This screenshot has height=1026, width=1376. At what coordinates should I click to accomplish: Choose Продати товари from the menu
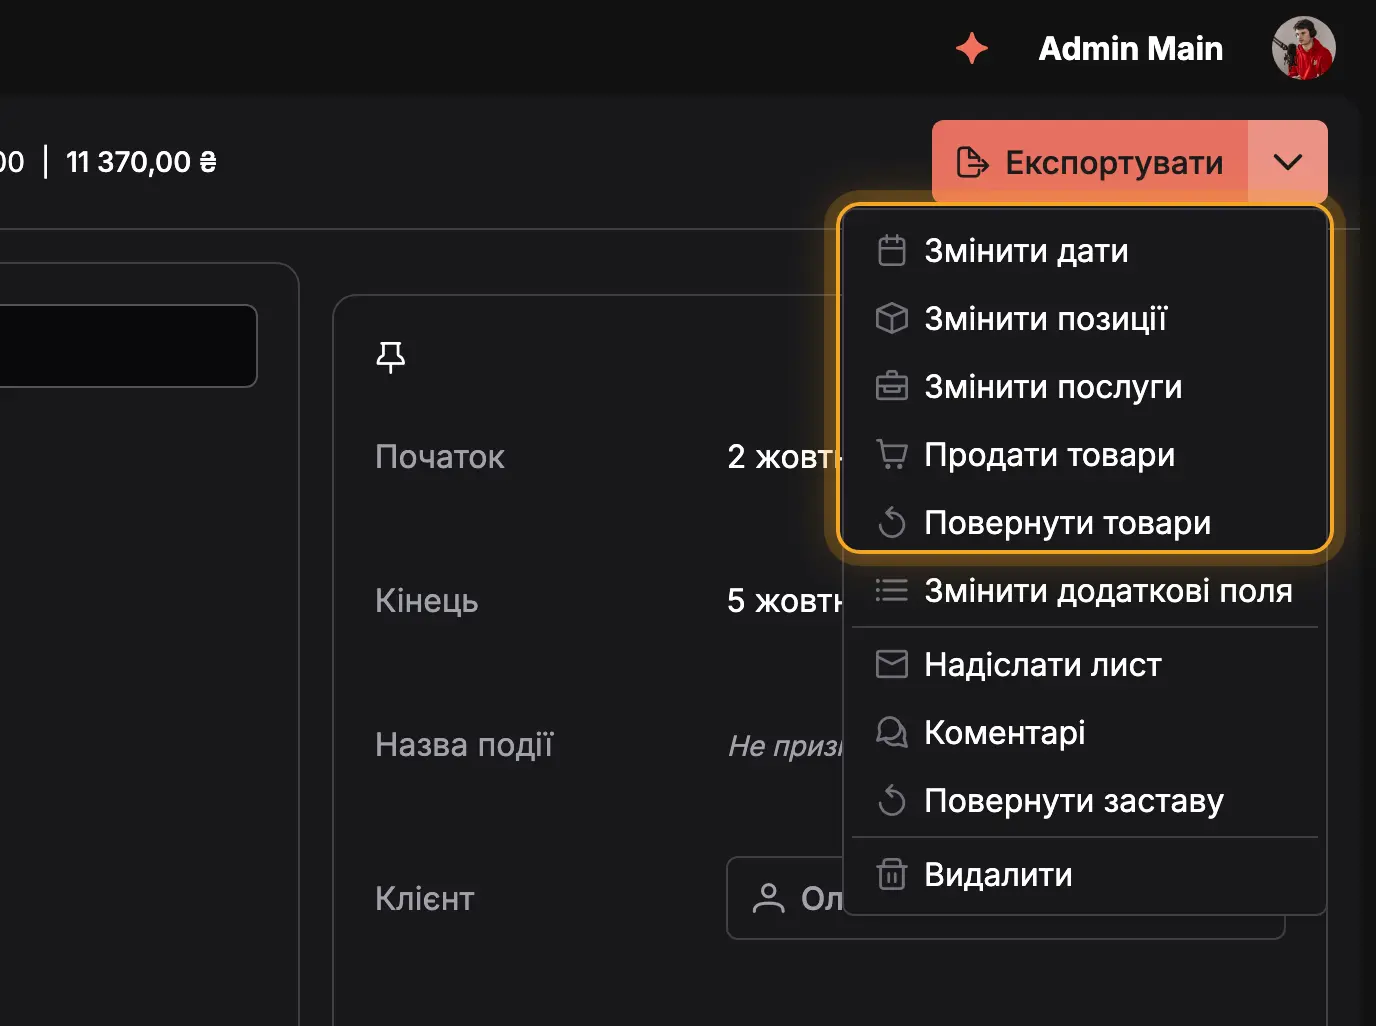tap(1085, 454)
